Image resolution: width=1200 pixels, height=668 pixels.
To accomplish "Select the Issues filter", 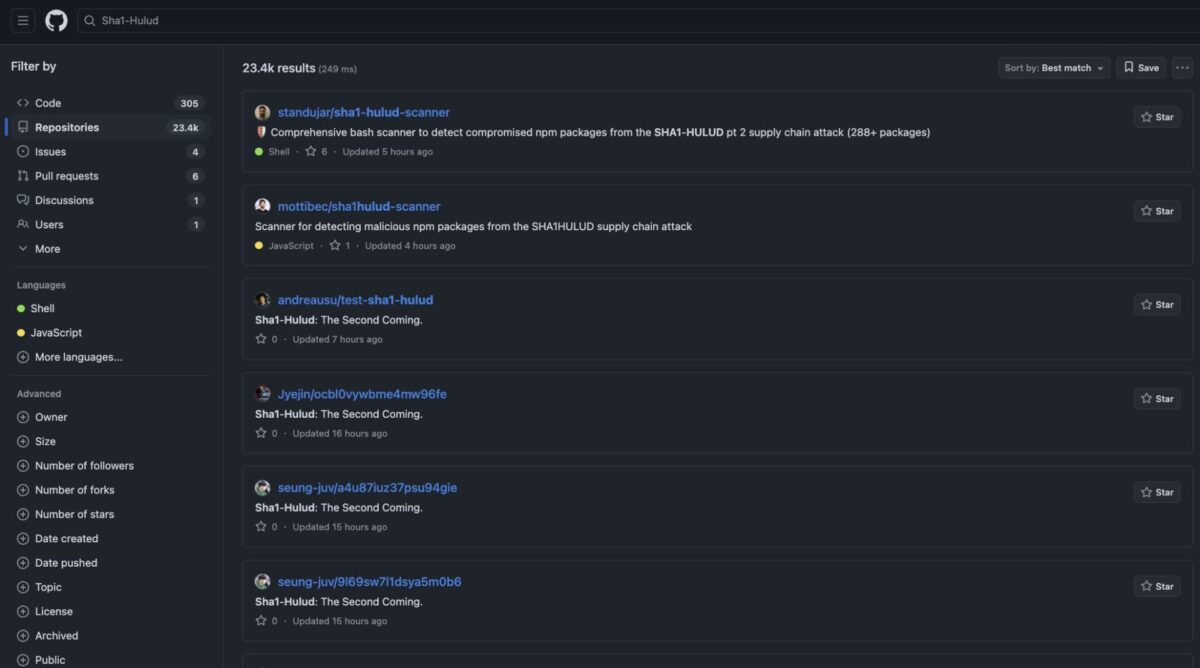I will 50,152.
